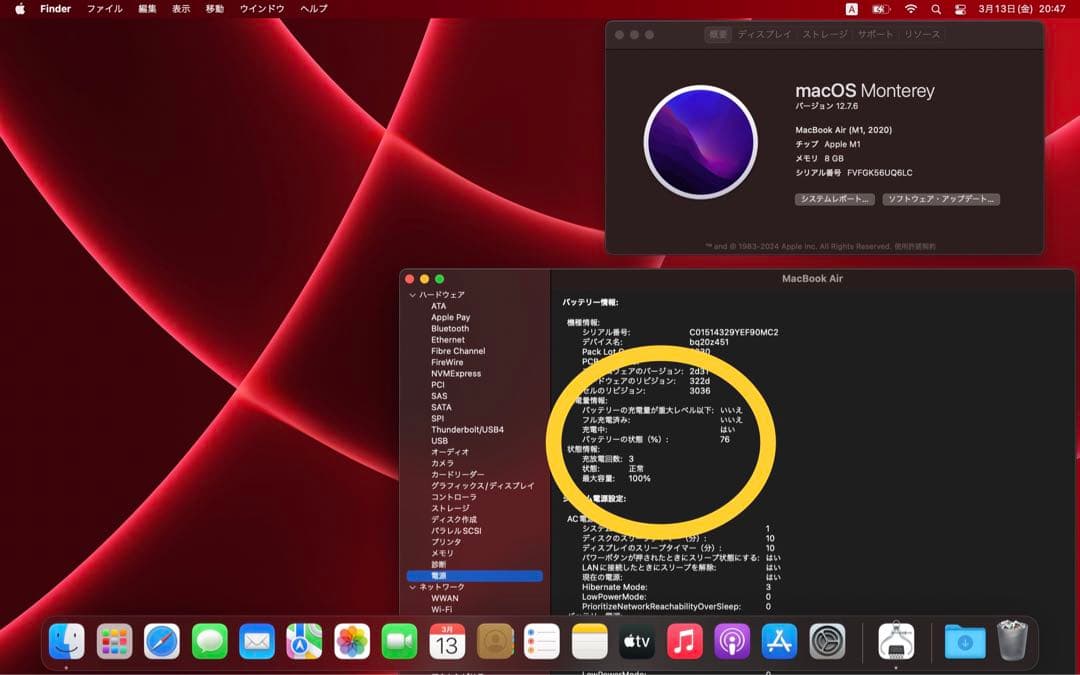Open the Photos app in Dock
Screen dimensions: 1080x675
pyautogui.click(x=352, y=641)
